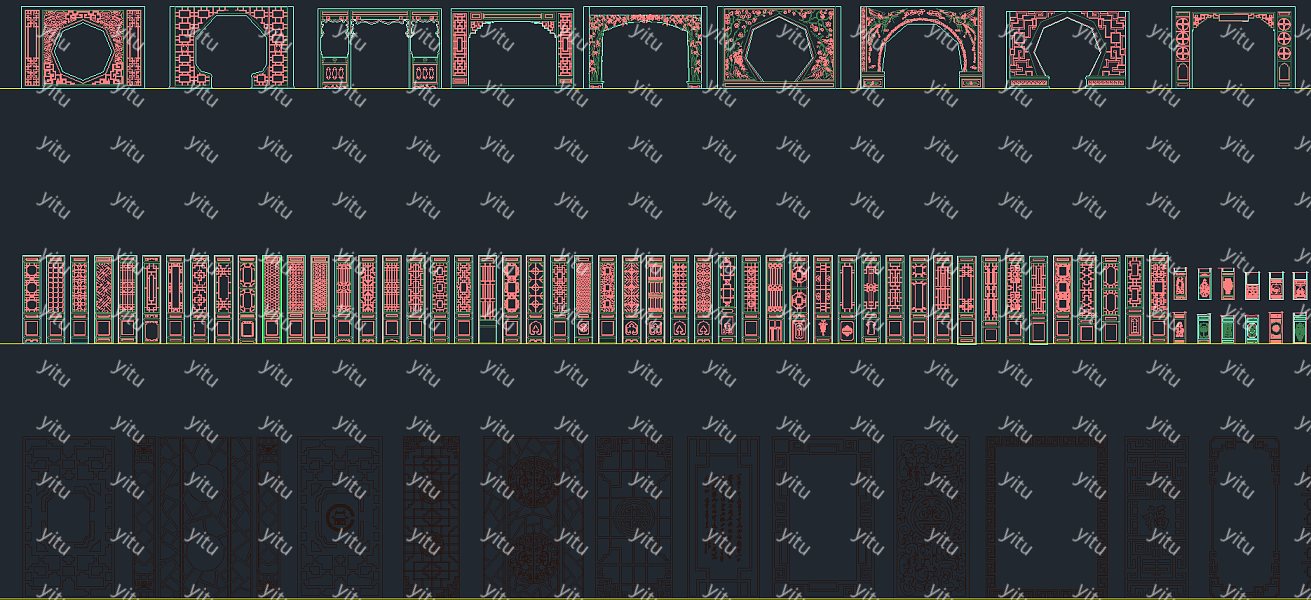Choose the large blank frame with meander border
1311x600 pixels.
1046,516
